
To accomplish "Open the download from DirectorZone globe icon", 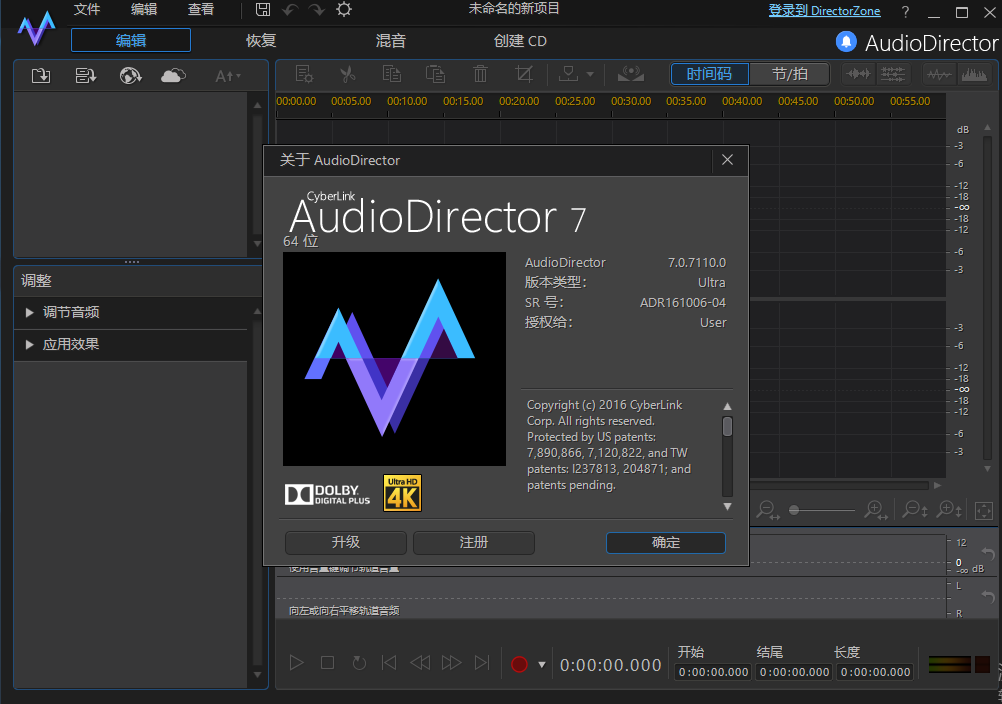I will click(129, 74).
